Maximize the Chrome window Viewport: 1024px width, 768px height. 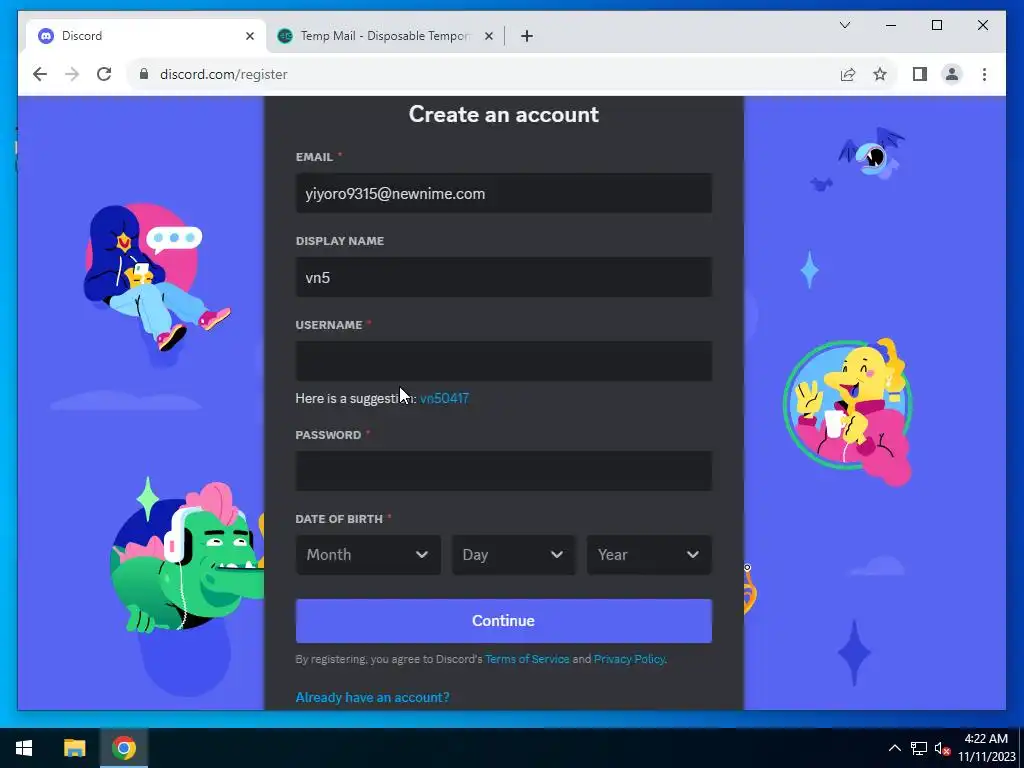(x=936, y=25)
